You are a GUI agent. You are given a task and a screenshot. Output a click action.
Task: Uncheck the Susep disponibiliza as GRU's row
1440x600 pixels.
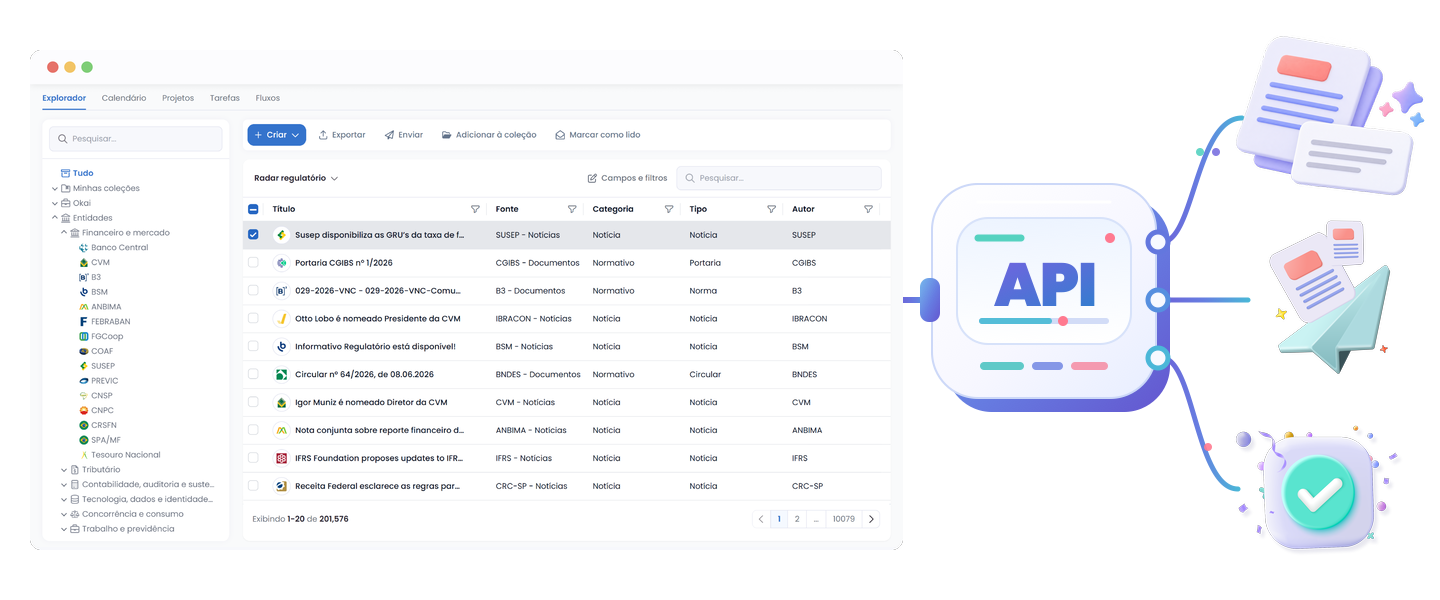point(253,235)
